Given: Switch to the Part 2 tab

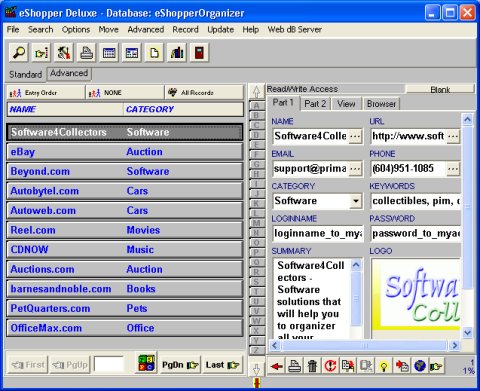Looking at the screenshot, I should tap(315, 104).
